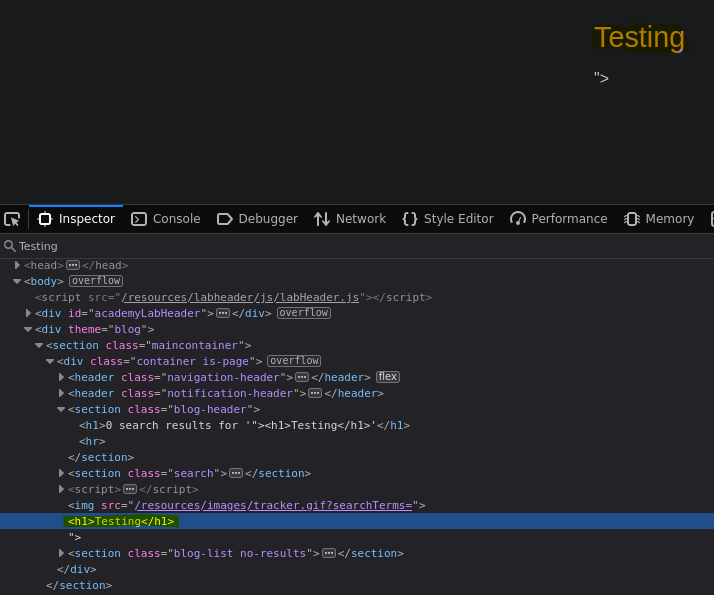Open the labHeader.js script source link
Image resolution: width=714 pixels, height=595 pixels.
[240, 297]
